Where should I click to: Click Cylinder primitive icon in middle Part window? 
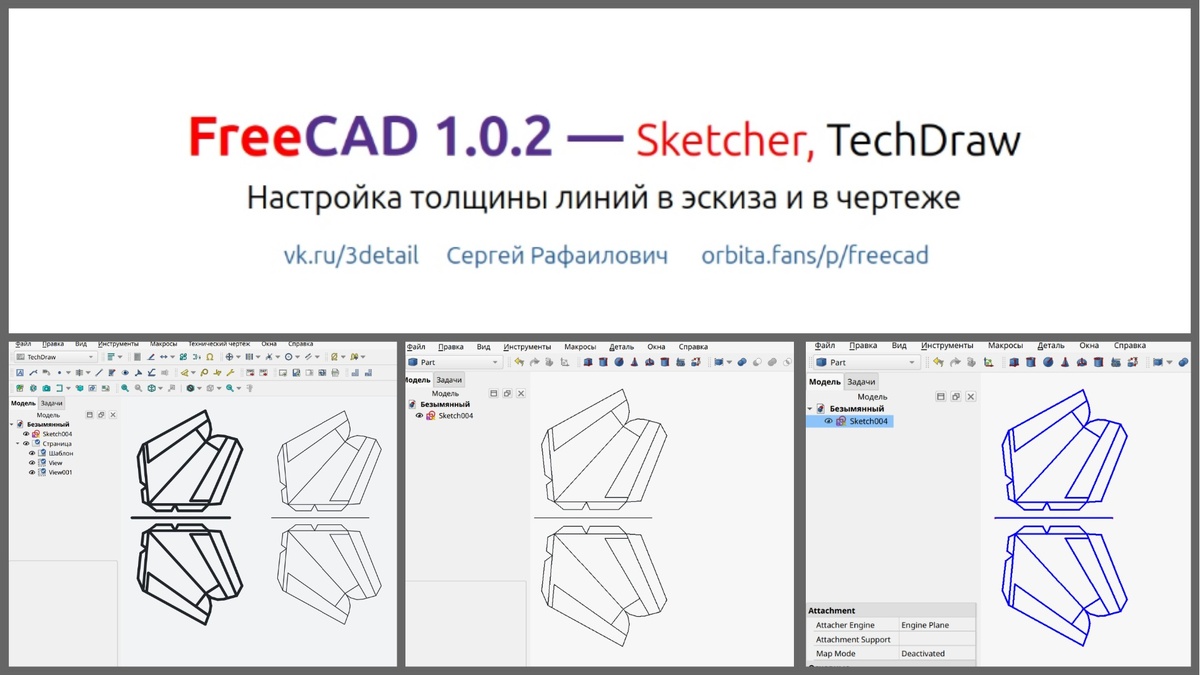603,362
